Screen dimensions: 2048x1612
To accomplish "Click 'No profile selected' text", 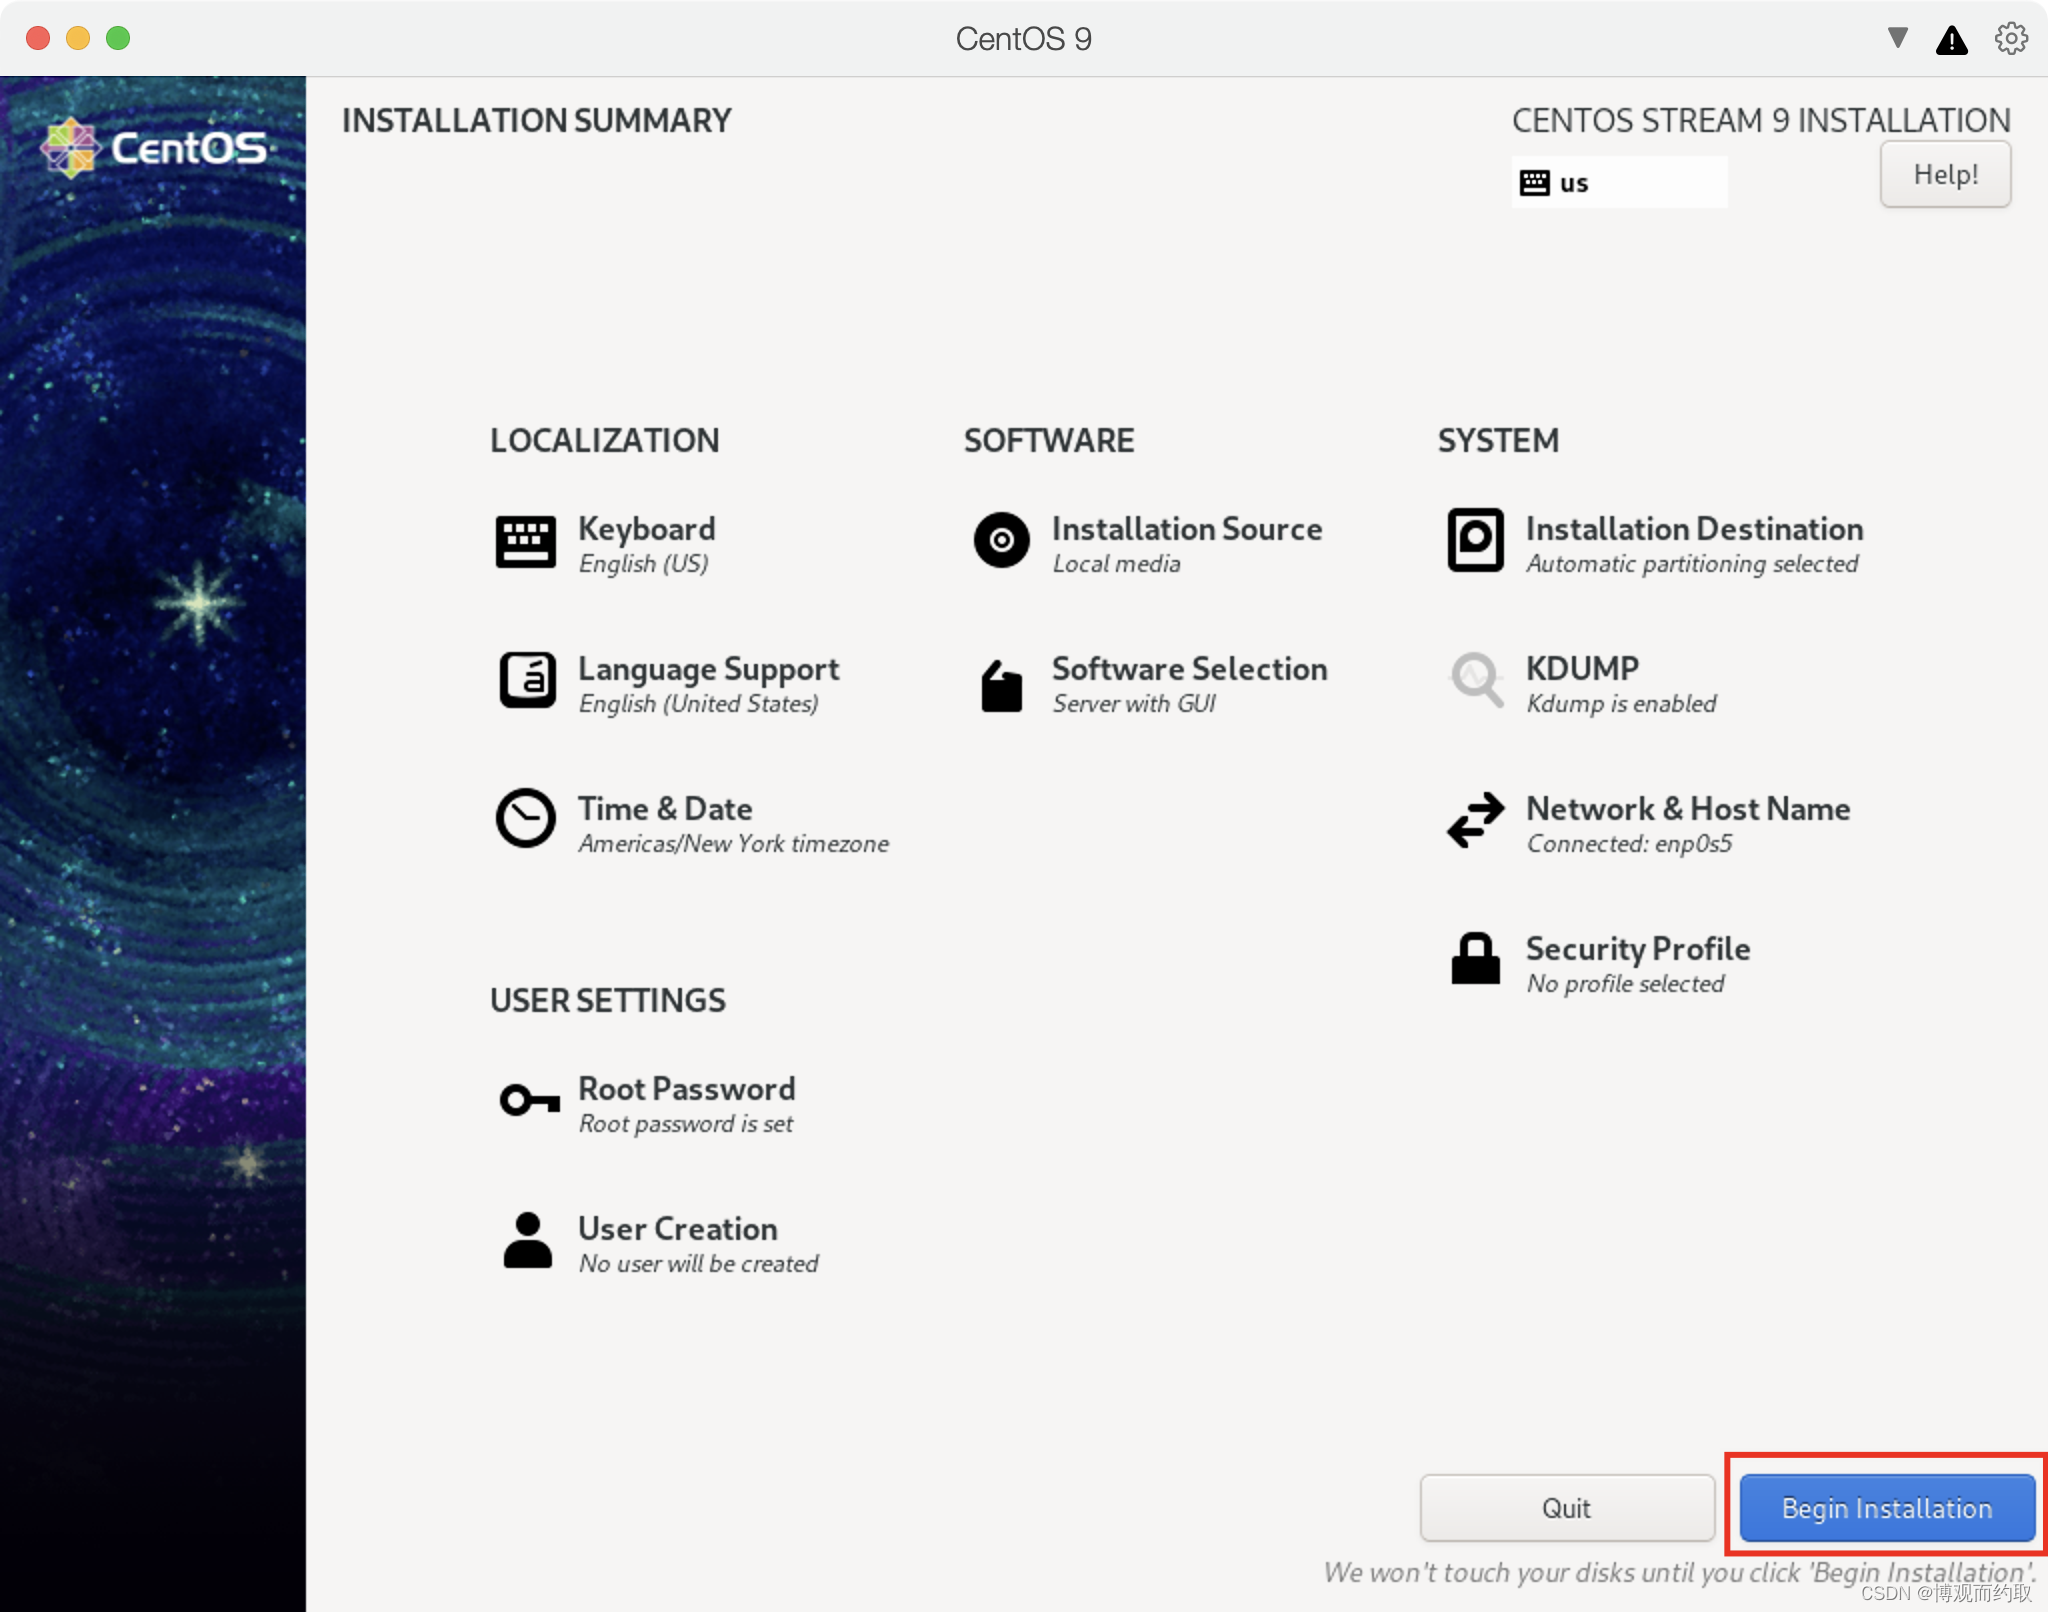I will [x=1625, y=984].
